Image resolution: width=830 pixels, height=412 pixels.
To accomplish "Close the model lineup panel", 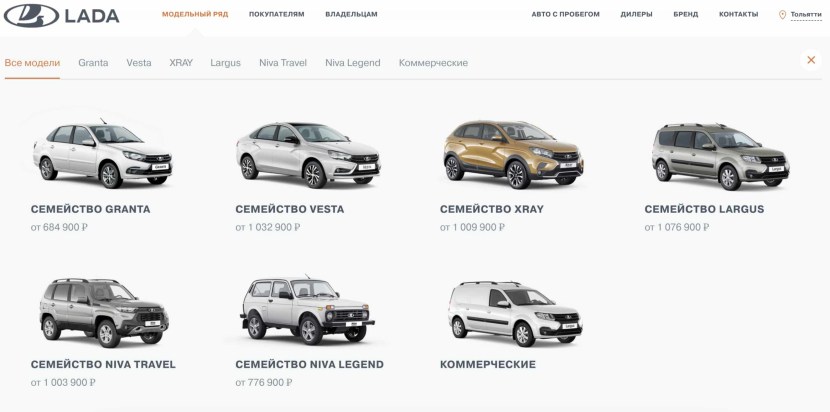I will click(x=811, y=60).
